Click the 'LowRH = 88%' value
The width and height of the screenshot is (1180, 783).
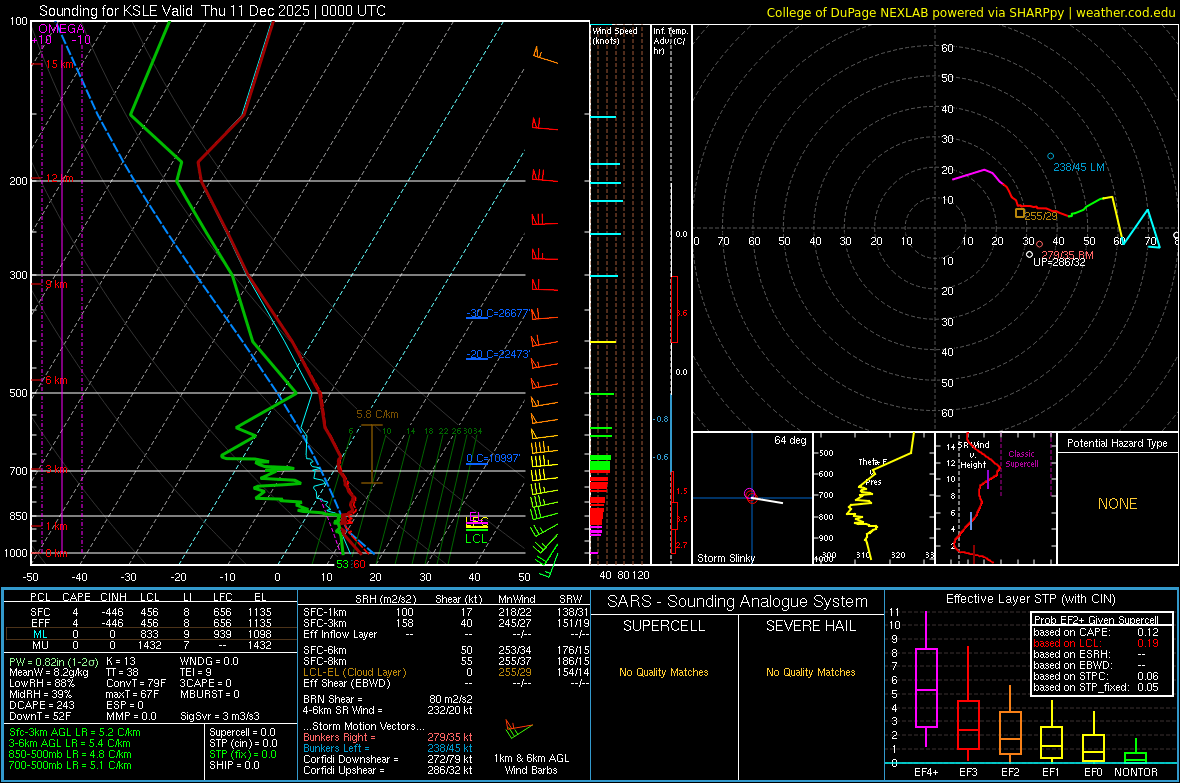pyautogui.click(x=41, y=684)
